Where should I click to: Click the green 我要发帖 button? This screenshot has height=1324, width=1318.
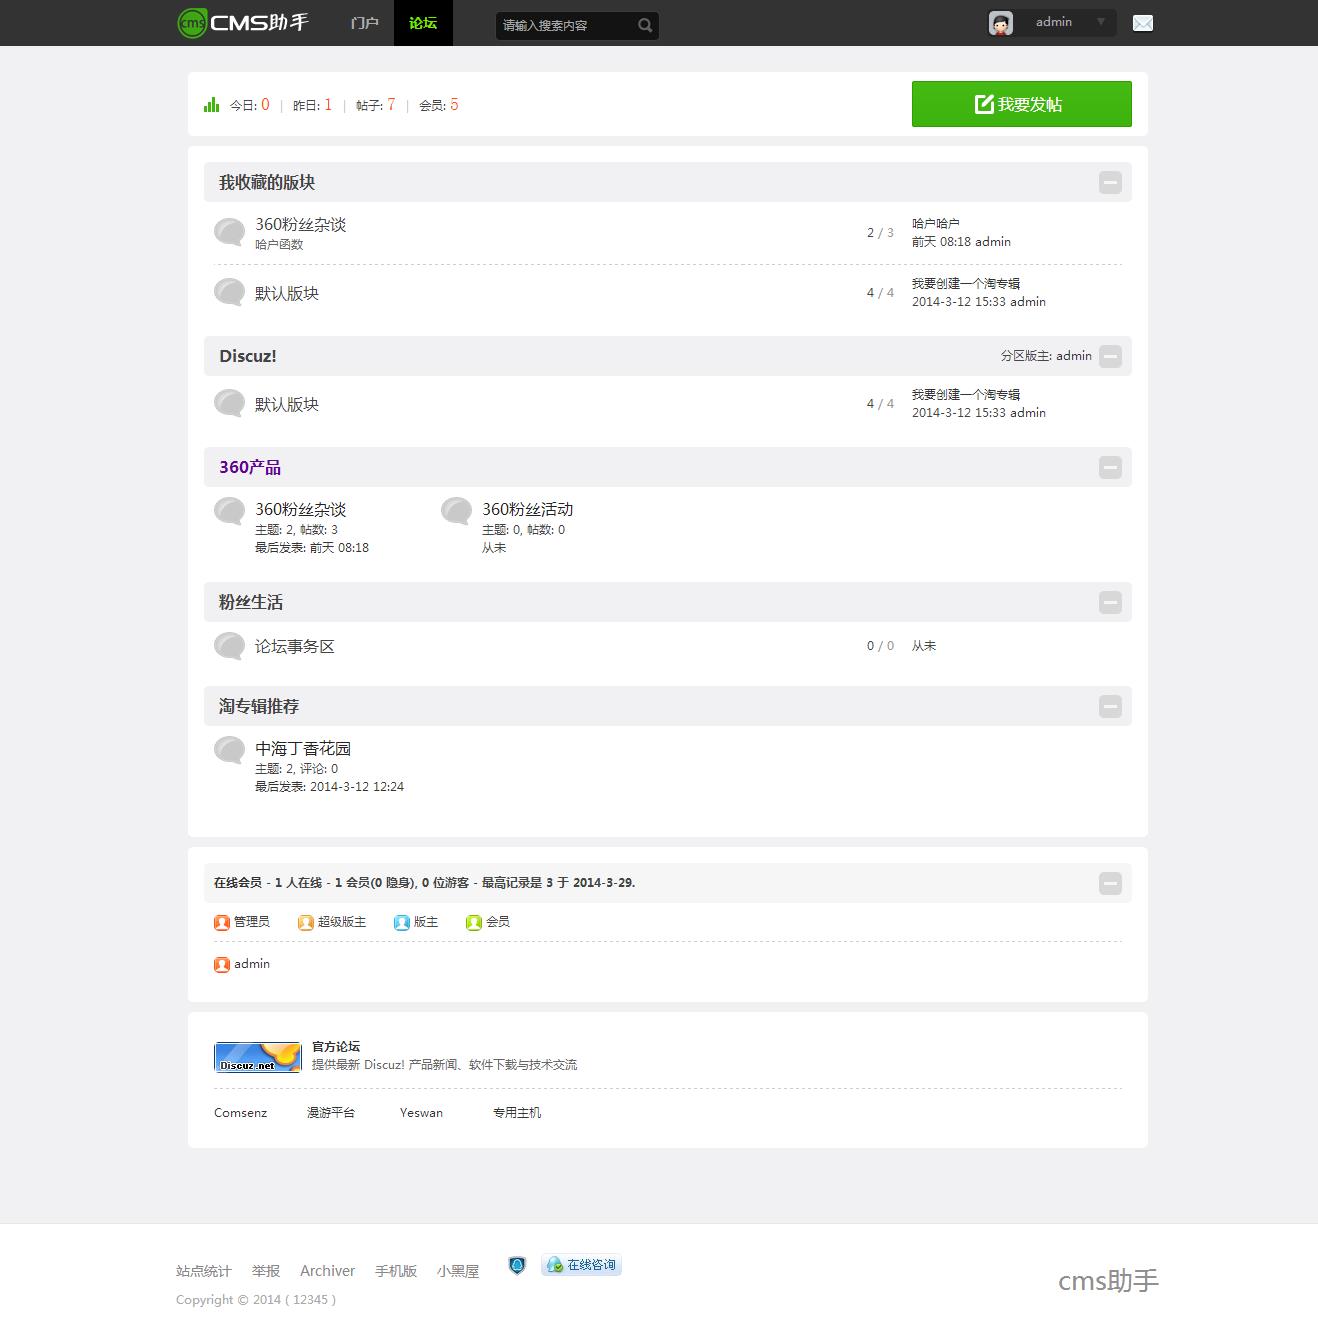(x=1022, y=104)
